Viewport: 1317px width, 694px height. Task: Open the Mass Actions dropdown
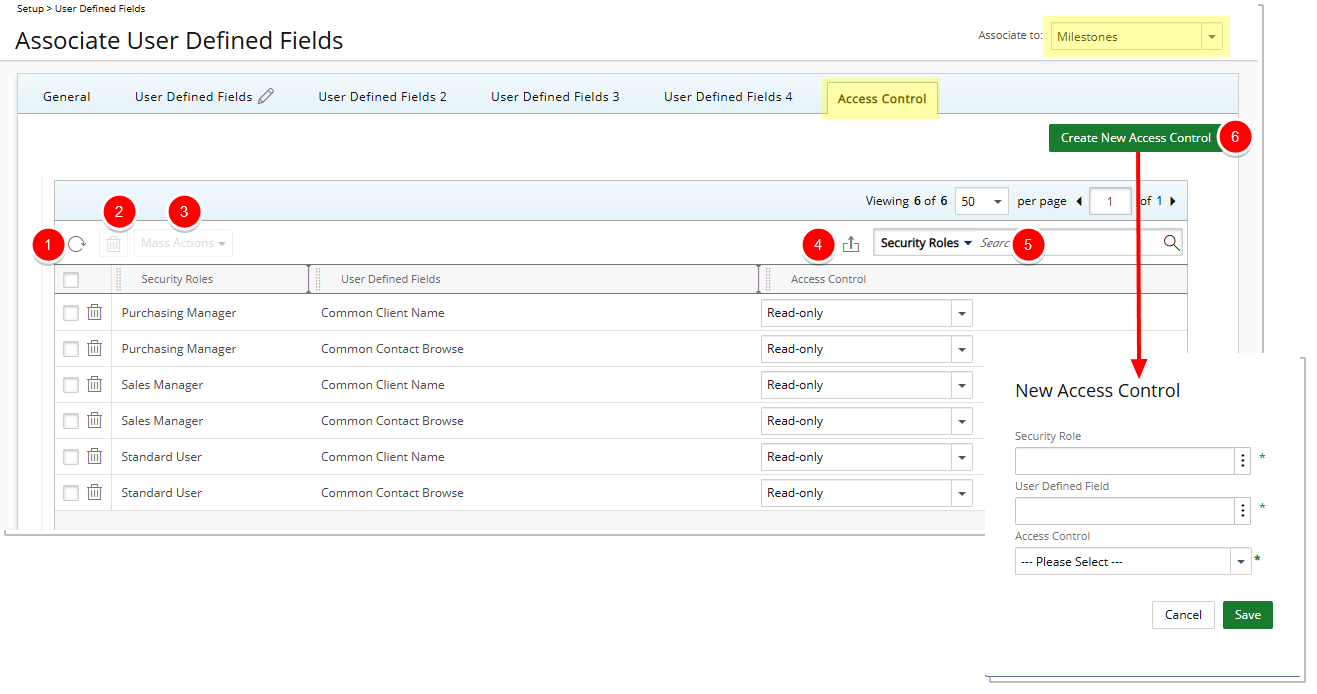[x=183, y=242]
